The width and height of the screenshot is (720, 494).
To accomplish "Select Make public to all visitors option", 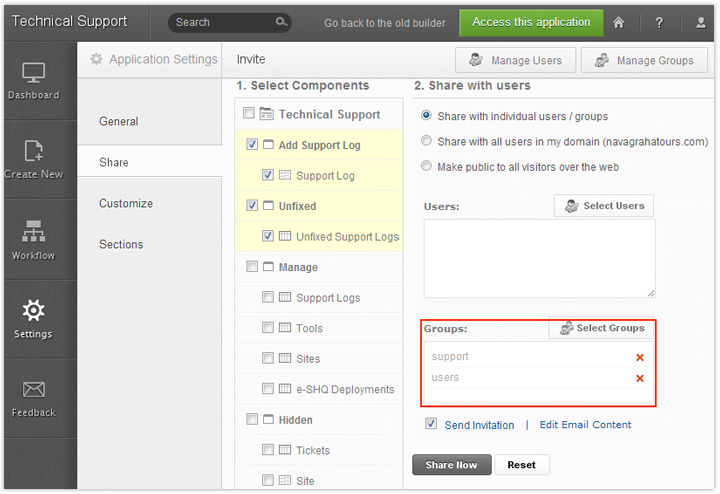I will [x=428, y=166].
